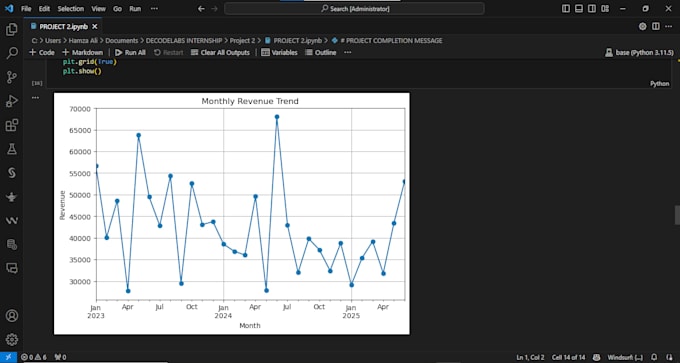Open cell output actions ellipsis
This screenshot has height=363, width=680.
point(35,98)
